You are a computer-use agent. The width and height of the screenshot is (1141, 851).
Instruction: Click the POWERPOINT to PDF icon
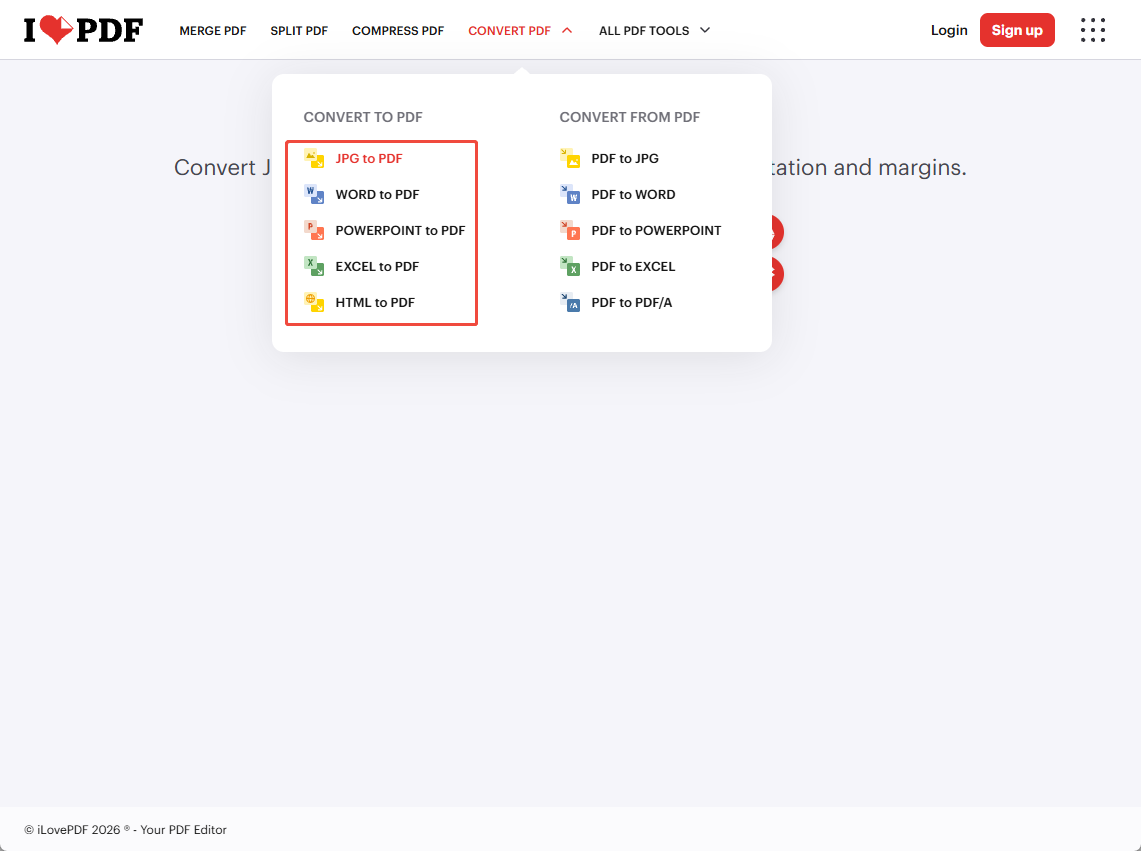(314, 230)
